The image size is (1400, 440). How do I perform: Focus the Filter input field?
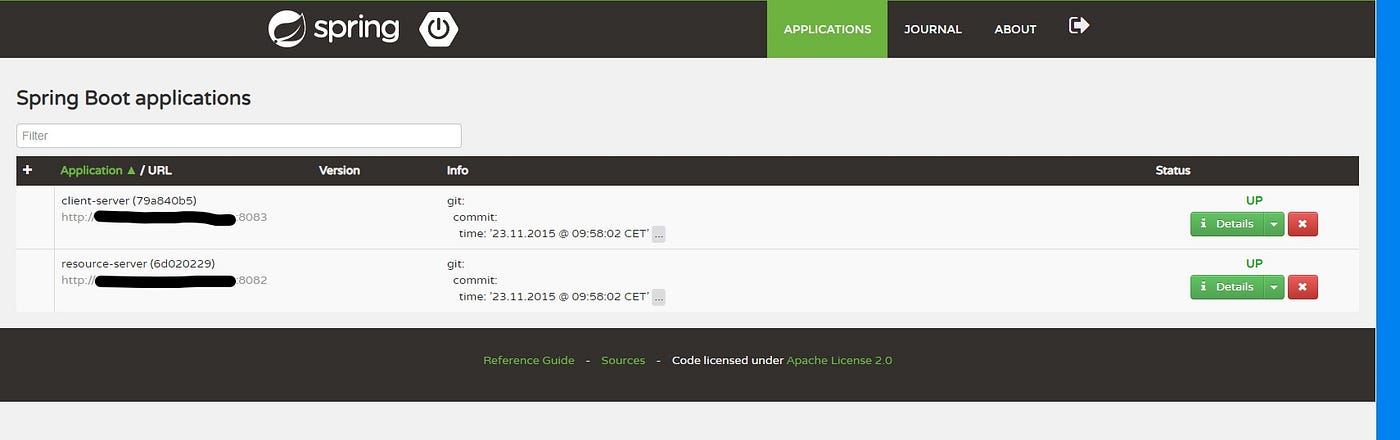tap(239, 135)
